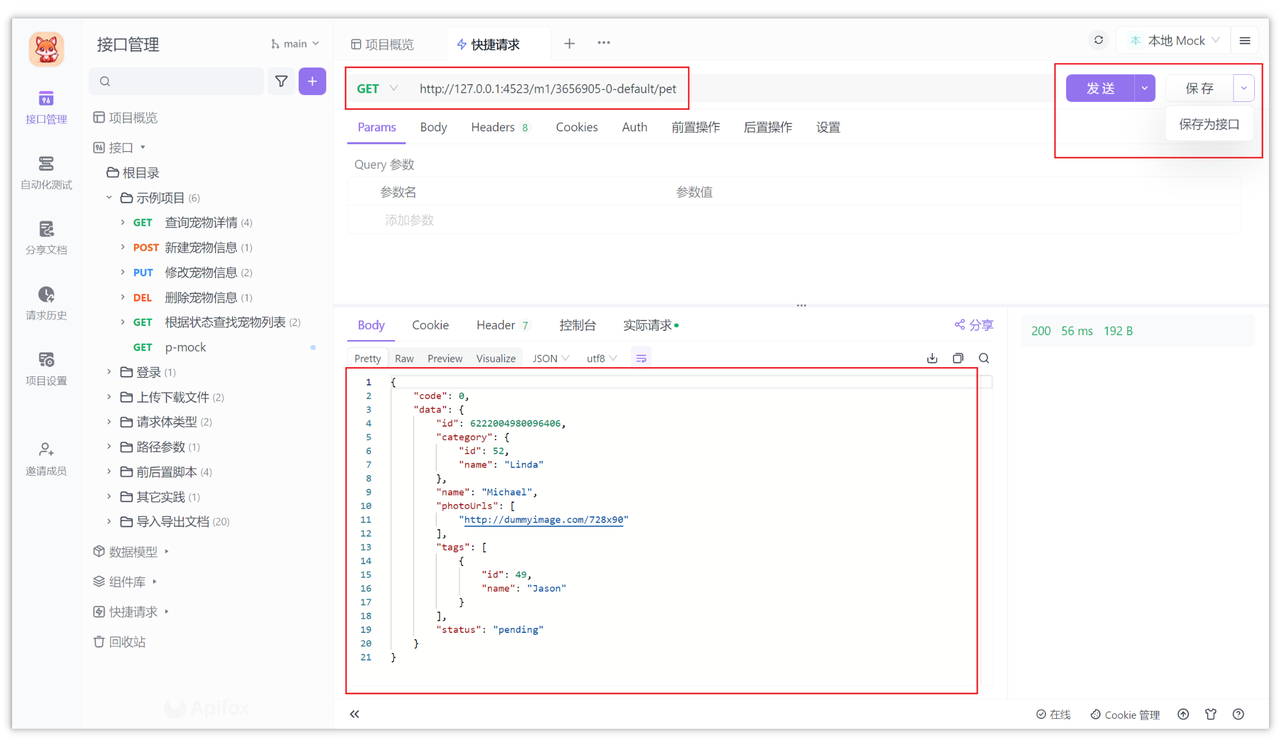Viewport: 1280px width, 741px height.
Task: Switch response view to Preview
Action: point(445,358)
